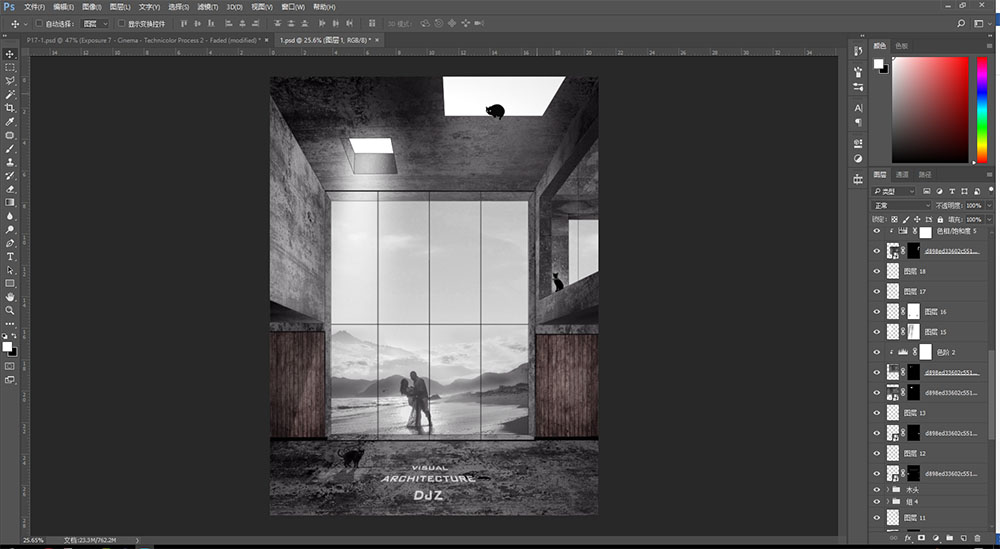Select the Eyedropper tool
This screenshot has height=549, width=1000.
10,121
